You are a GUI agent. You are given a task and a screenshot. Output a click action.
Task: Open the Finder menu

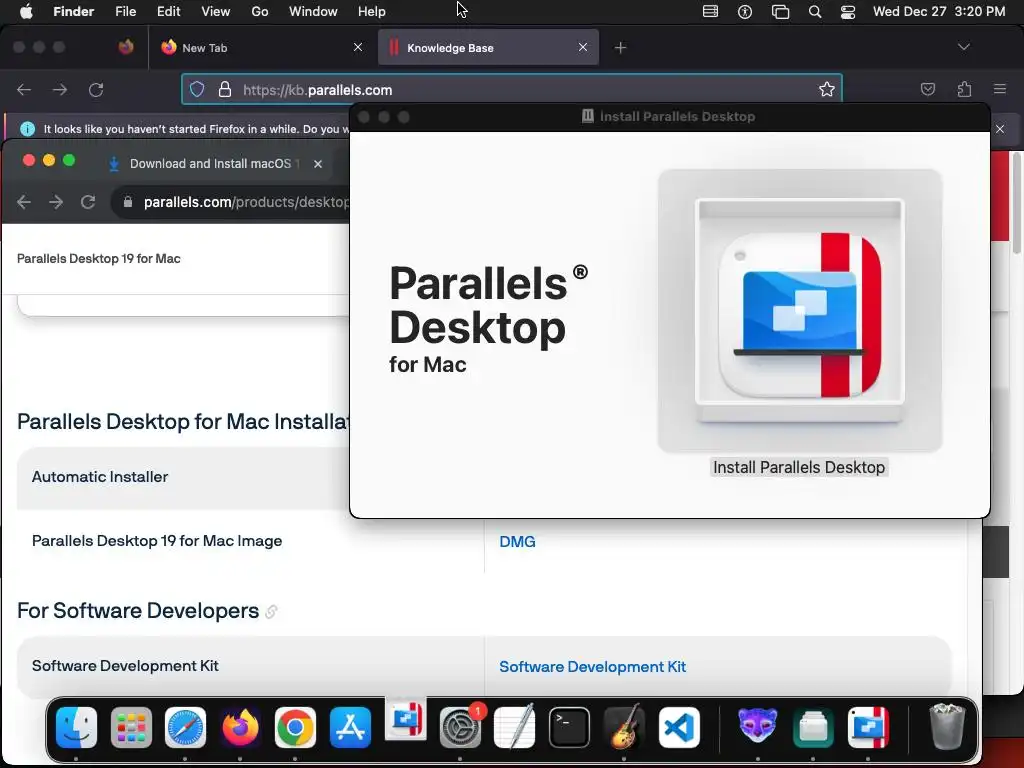(73, 12)
